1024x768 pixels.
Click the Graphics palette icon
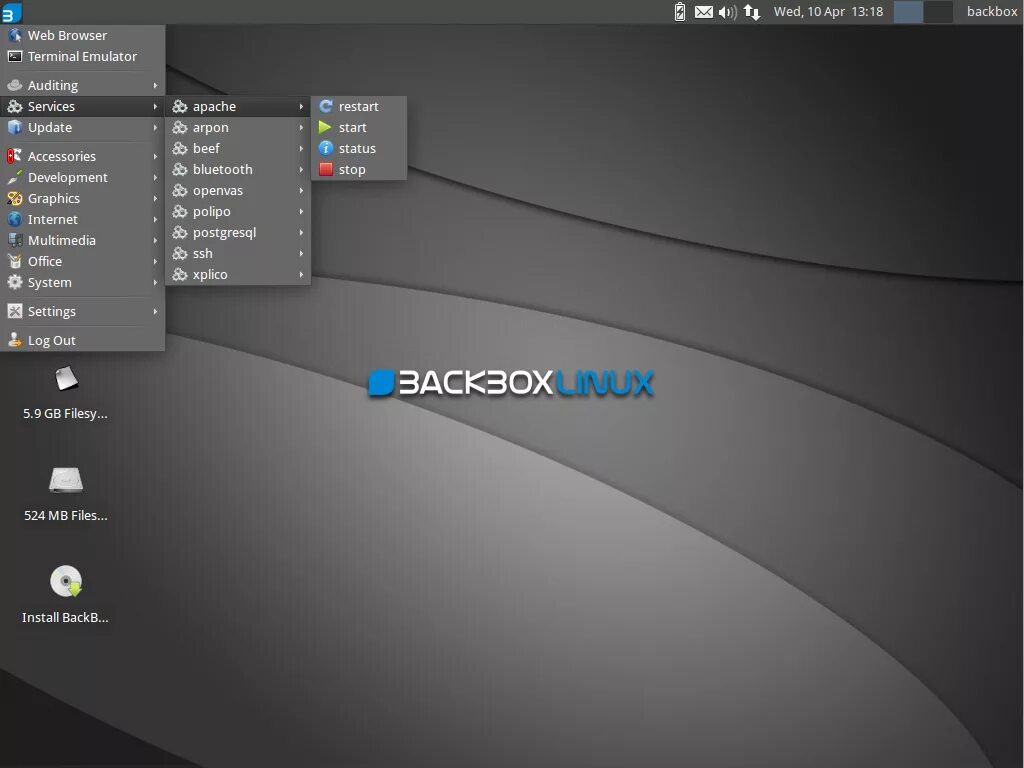point(14,199)
